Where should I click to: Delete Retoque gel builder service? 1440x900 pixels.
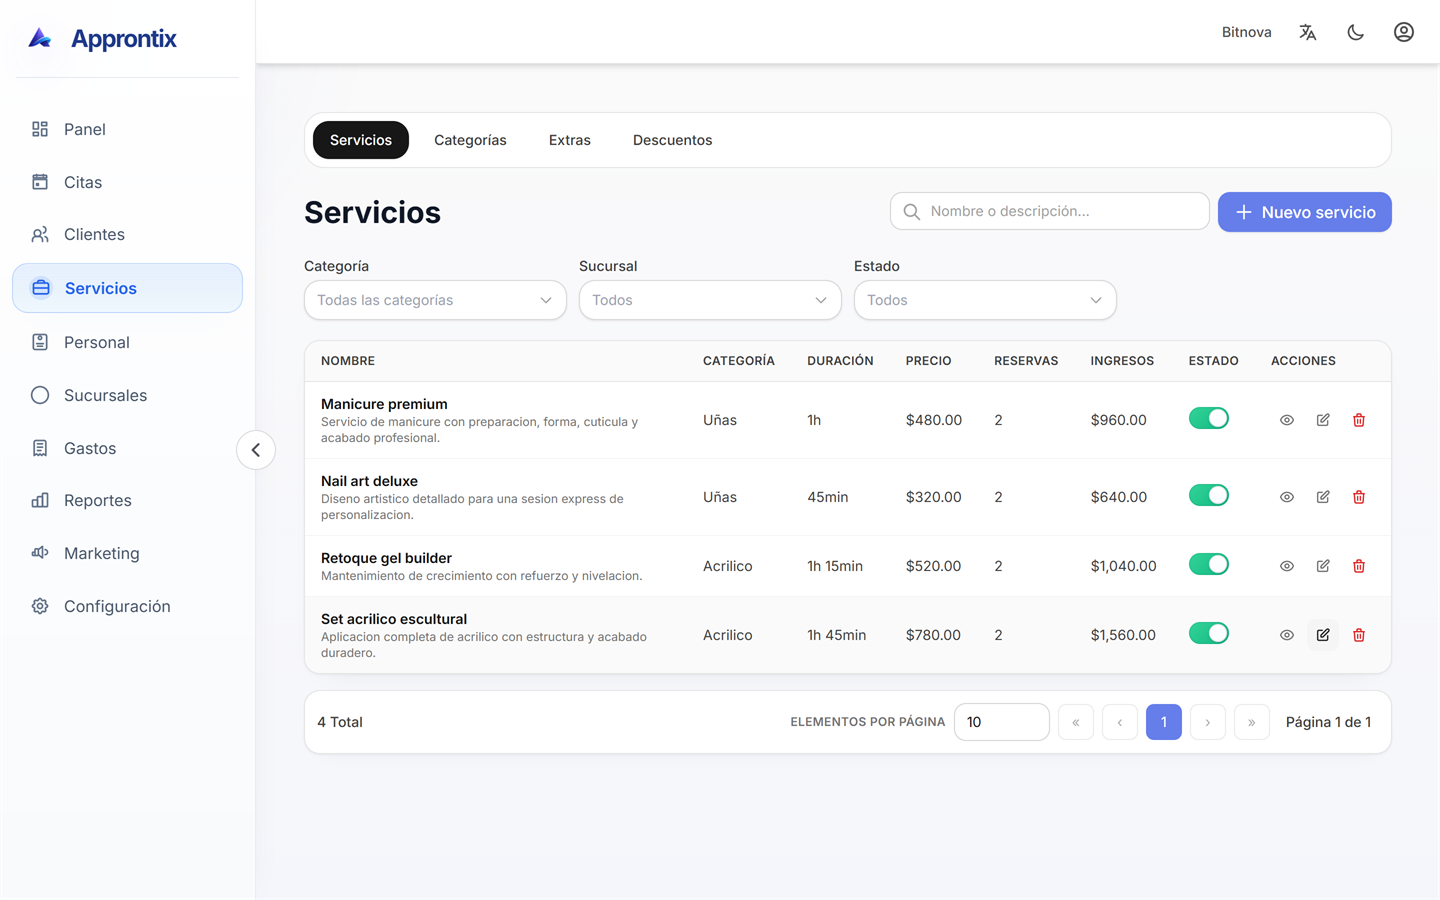tap(1359, 566)
